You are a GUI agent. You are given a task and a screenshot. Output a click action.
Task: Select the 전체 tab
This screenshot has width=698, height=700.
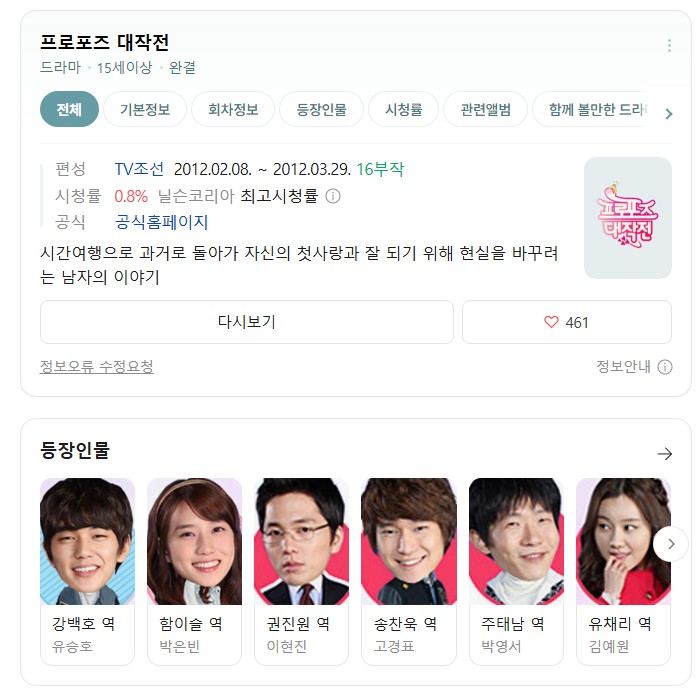point(69,109)
